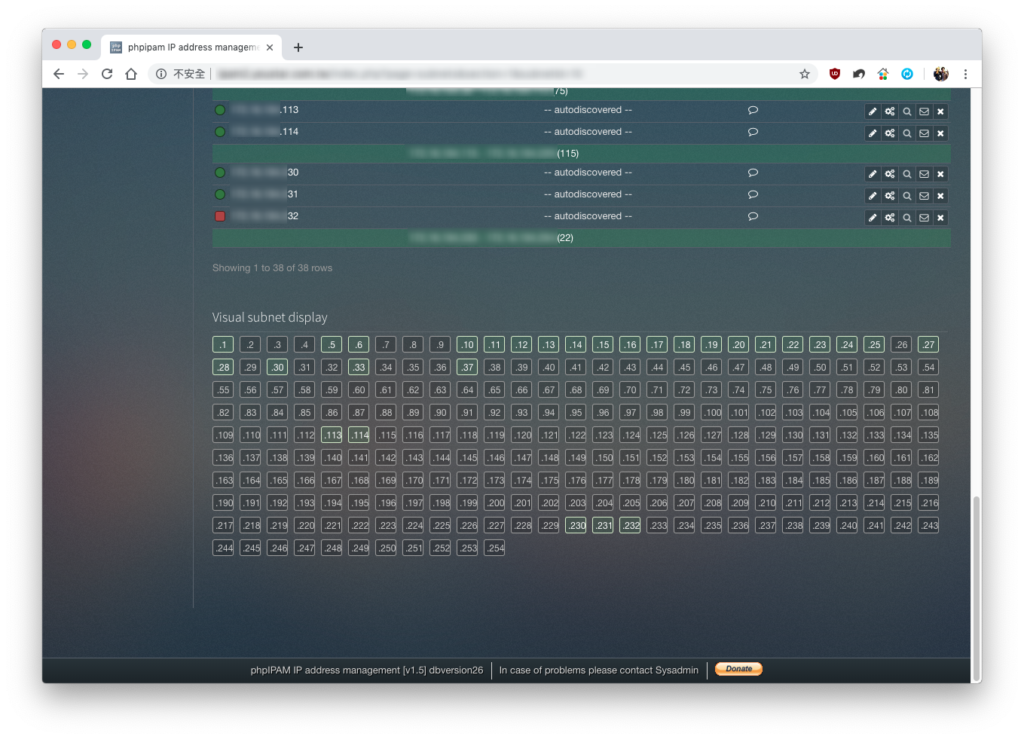Open a new browser tab

tap(298, 47)
